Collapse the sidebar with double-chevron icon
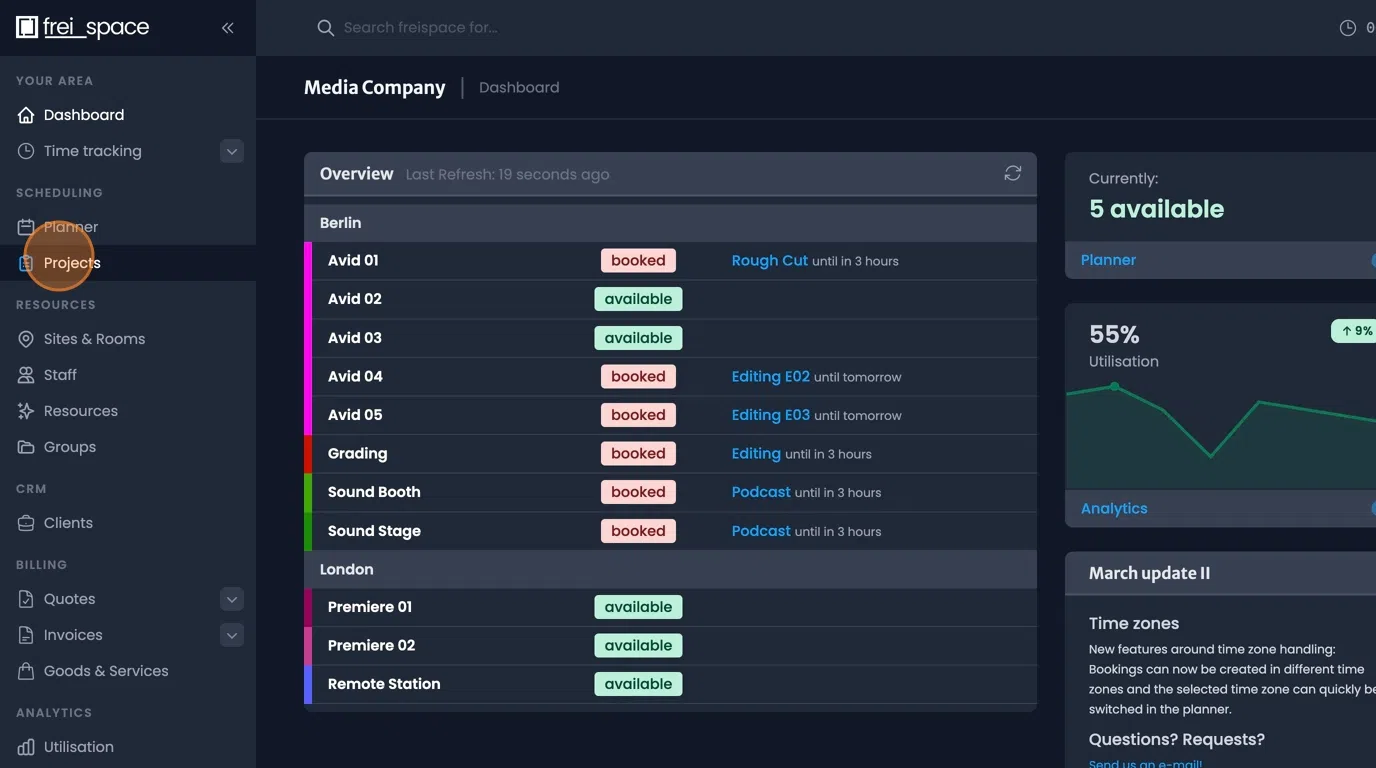 point(227,28)
